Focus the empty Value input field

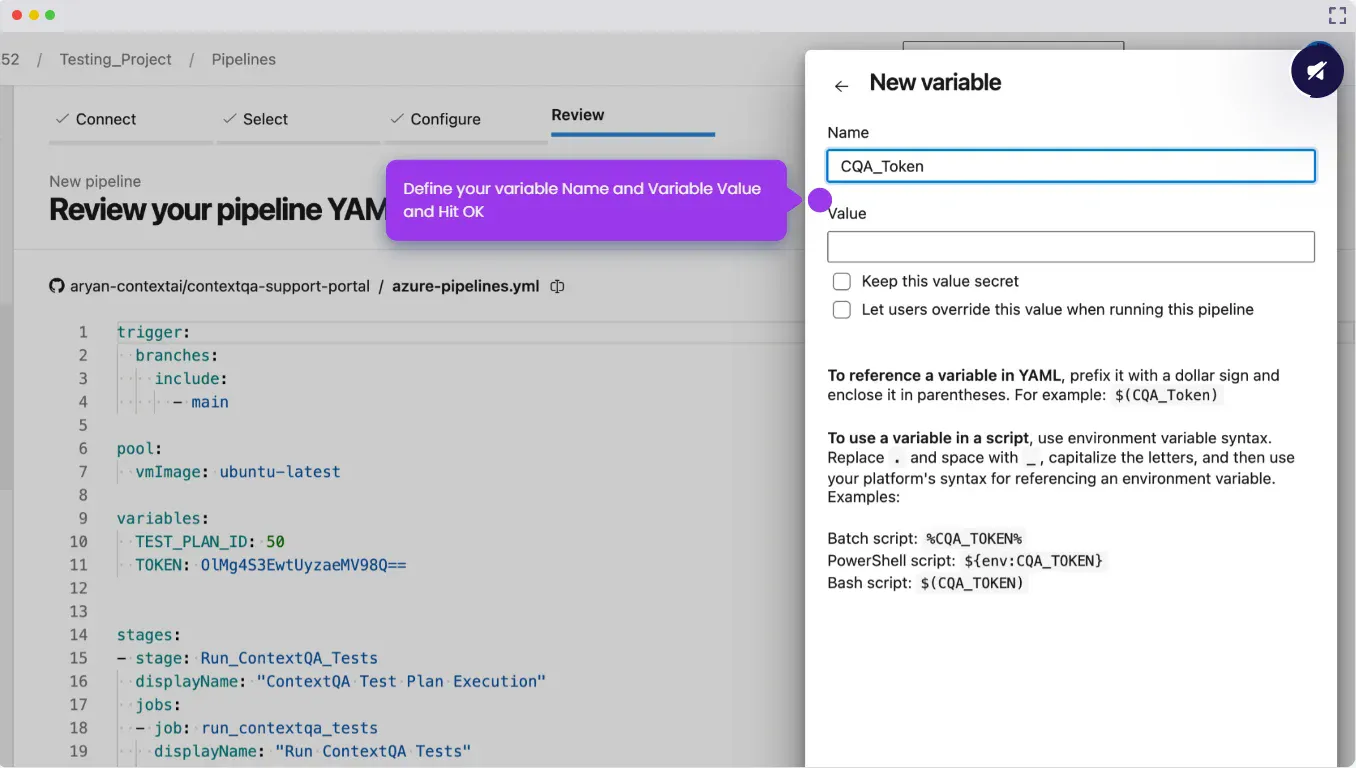coord(1070,247)
